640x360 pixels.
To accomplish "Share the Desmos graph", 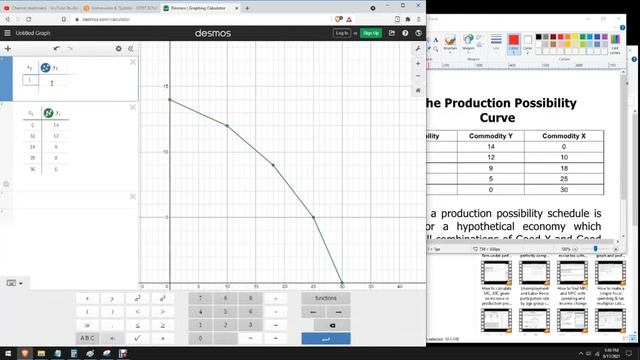I will [x=392, y=33].
